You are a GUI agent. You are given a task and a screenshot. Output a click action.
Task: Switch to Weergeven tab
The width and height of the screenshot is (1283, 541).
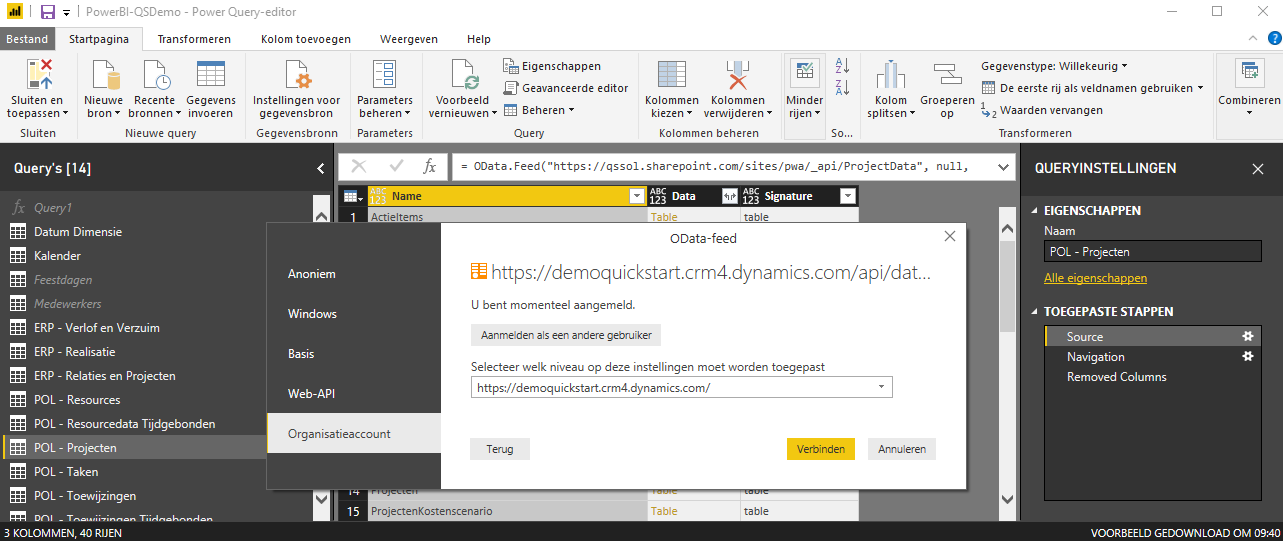coord(409,39)
